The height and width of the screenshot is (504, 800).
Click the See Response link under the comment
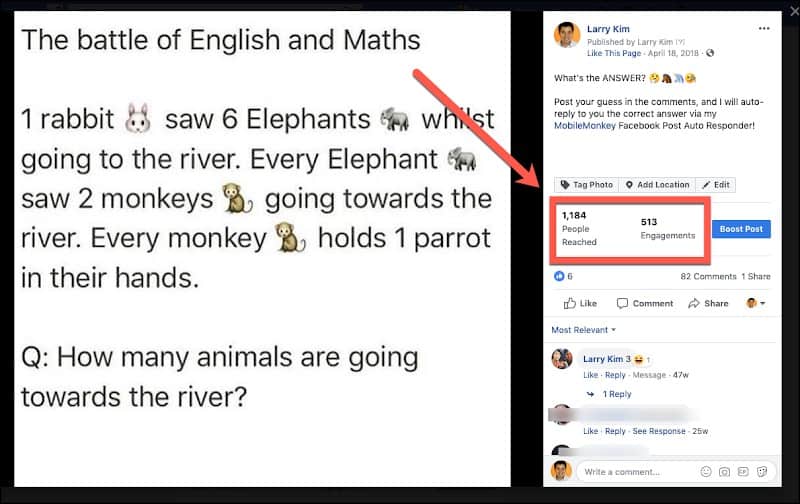pyautogui.click(x=659, y=431)
